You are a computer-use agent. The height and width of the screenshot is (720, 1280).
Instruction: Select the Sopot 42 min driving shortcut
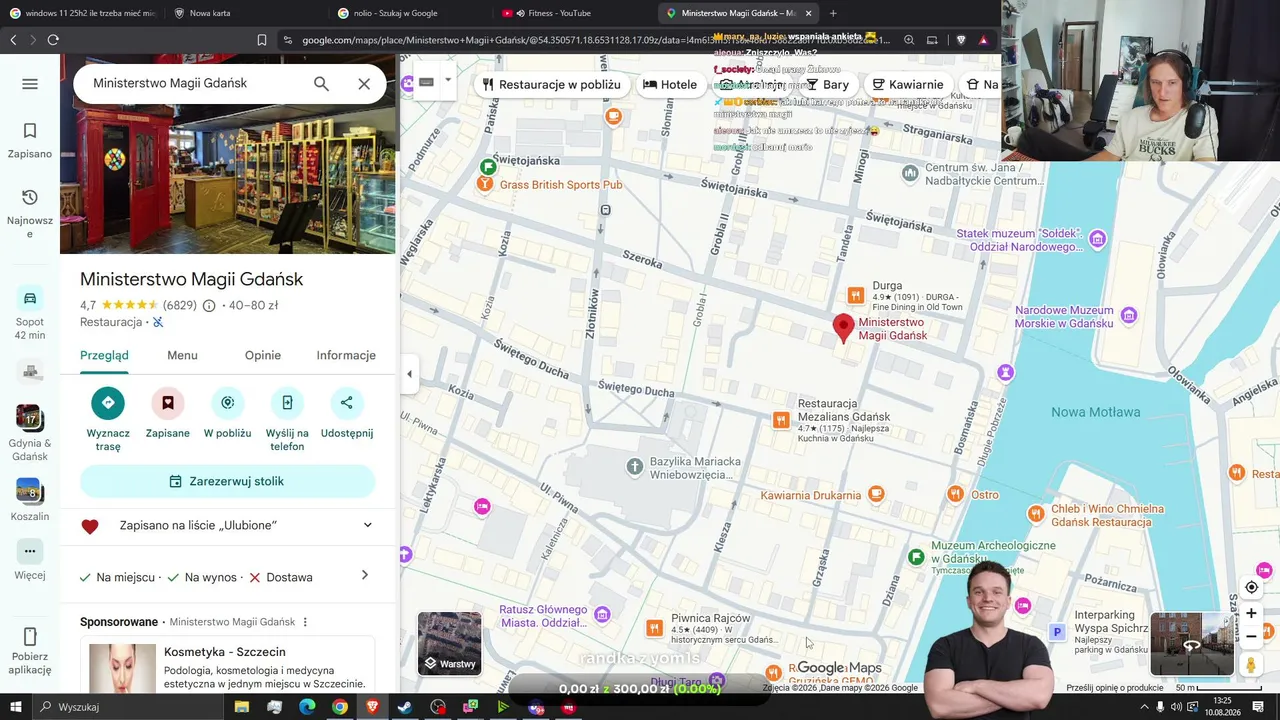tap(30, 314)
